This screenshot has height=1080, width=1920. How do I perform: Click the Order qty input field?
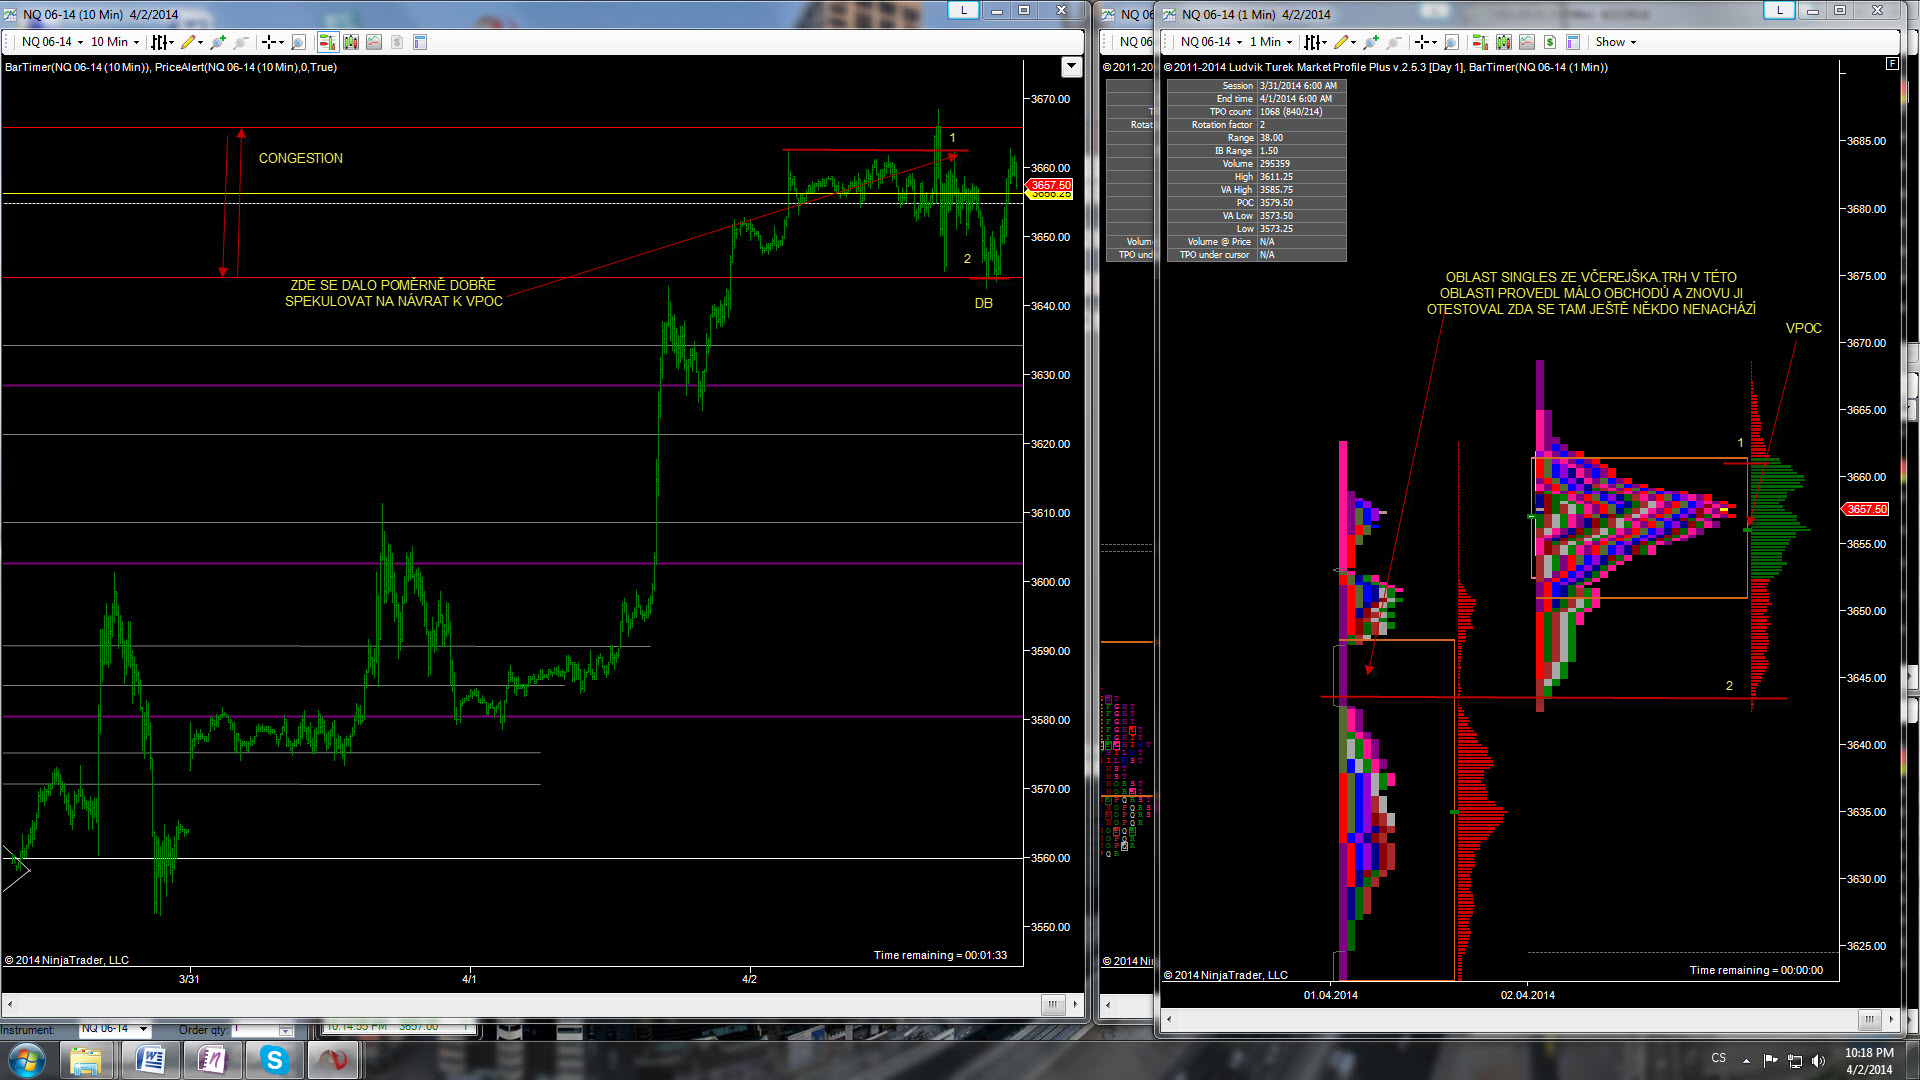[254, 1029]
